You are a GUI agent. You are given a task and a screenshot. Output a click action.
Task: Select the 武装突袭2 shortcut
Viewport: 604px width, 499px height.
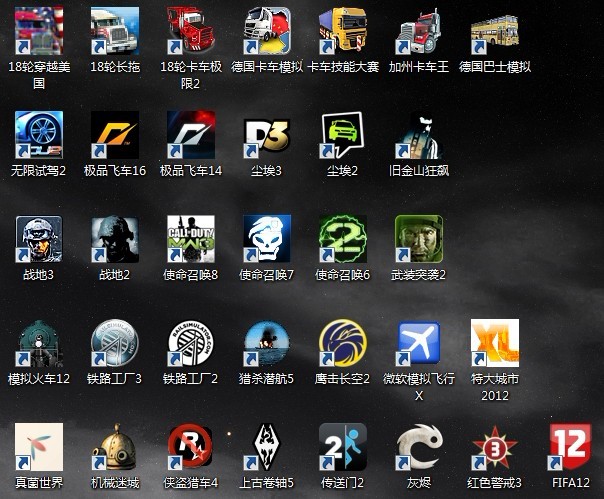pos(419,238)
